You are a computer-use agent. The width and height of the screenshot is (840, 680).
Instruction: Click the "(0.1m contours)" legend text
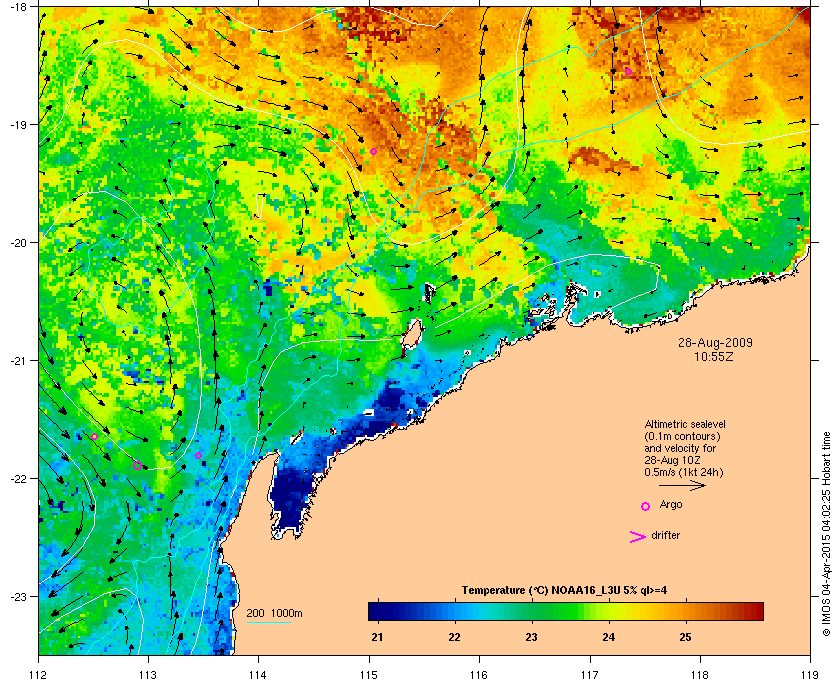pyautogui.click(x=682, y=436)
